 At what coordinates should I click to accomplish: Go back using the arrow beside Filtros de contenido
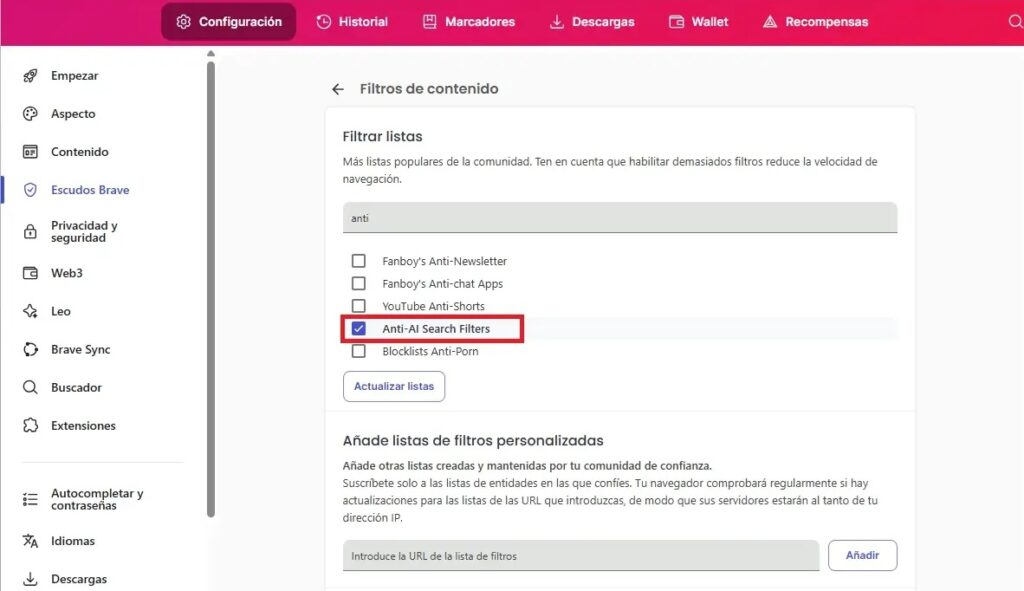pyautogui.click(x=338, y=89)
